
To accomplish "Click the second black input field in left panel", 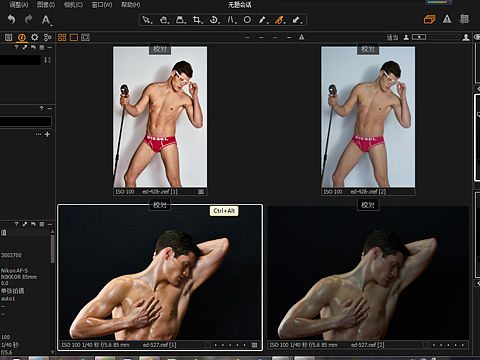I will point(26,121).
